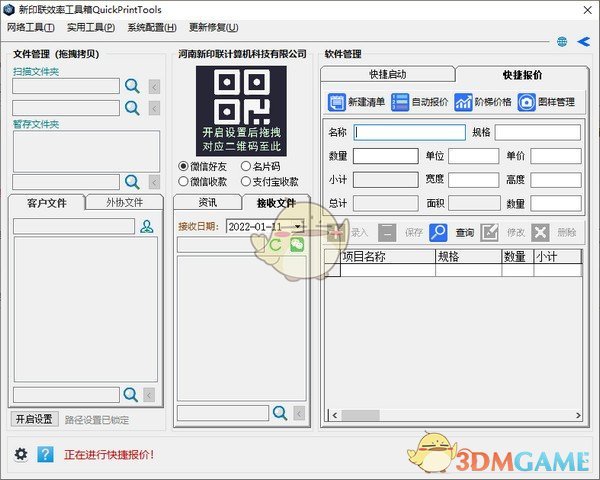Open 系统配置 menu
Screen dimensions: 600x480
pyautogui.click(x=152, y=28)
